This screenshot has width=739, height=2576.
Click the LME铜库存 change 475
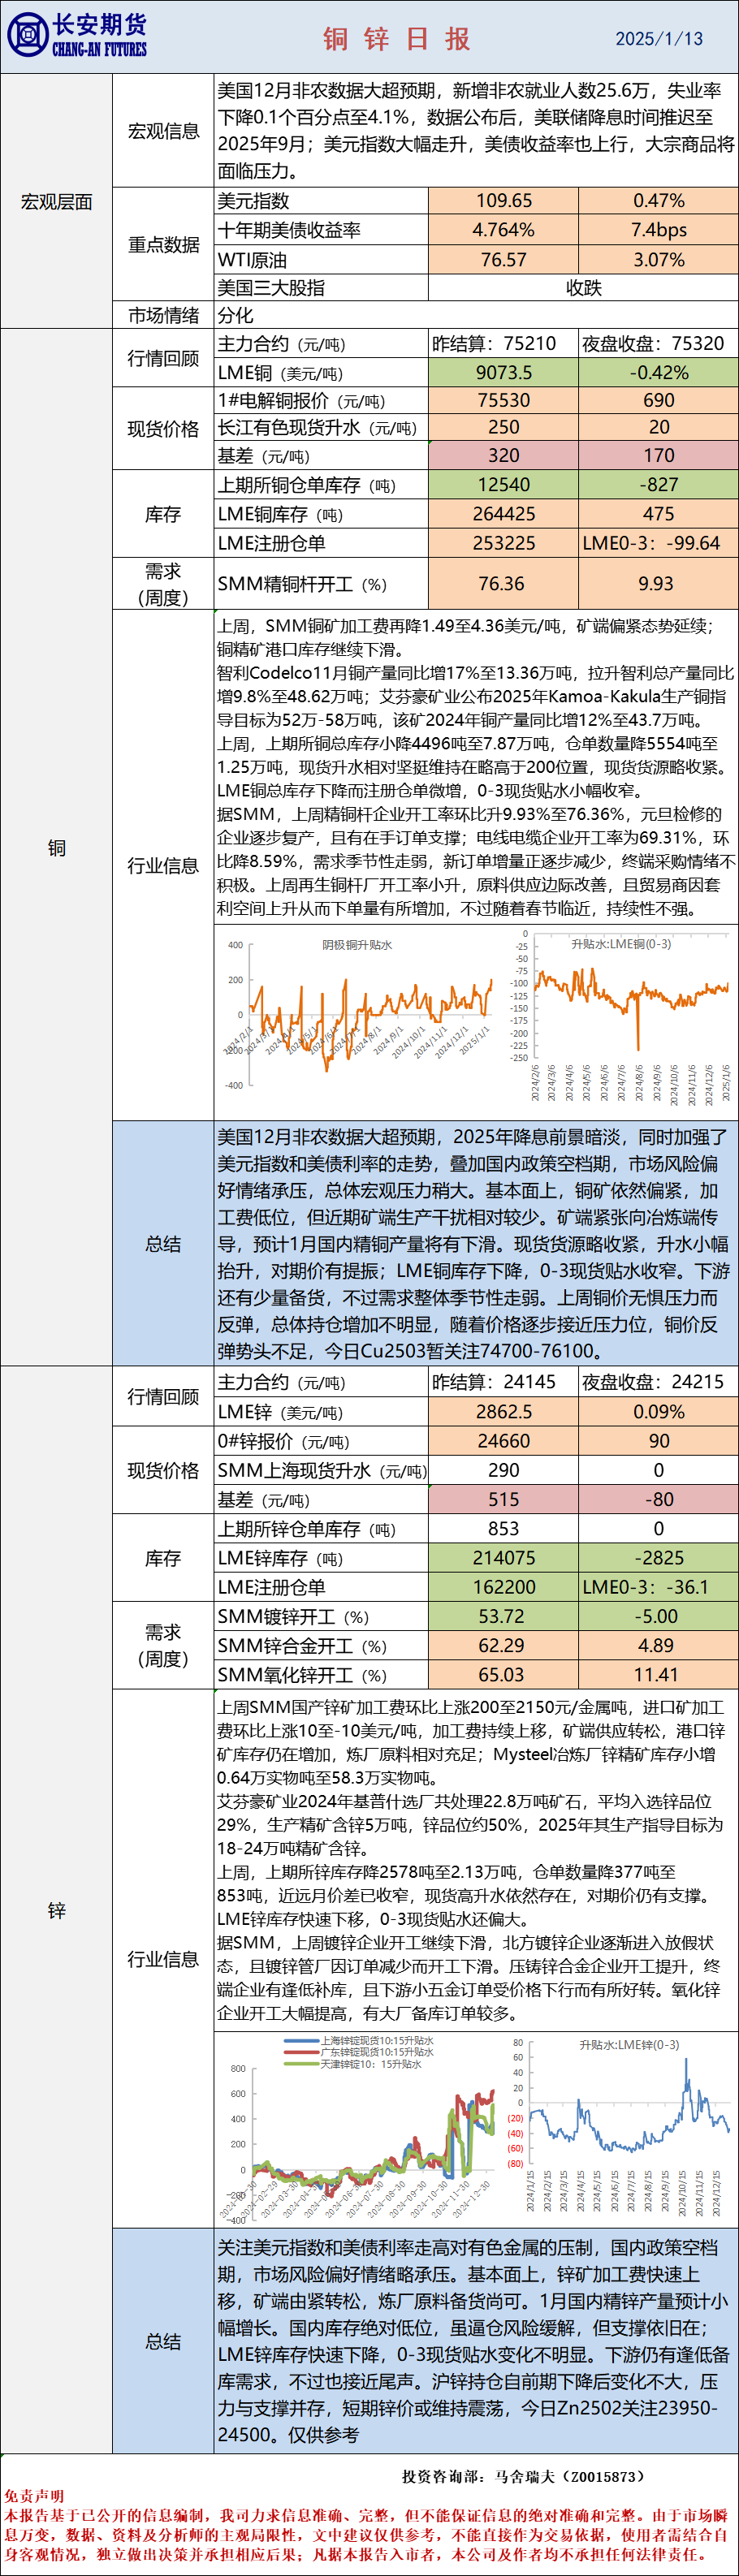point(658,514)
